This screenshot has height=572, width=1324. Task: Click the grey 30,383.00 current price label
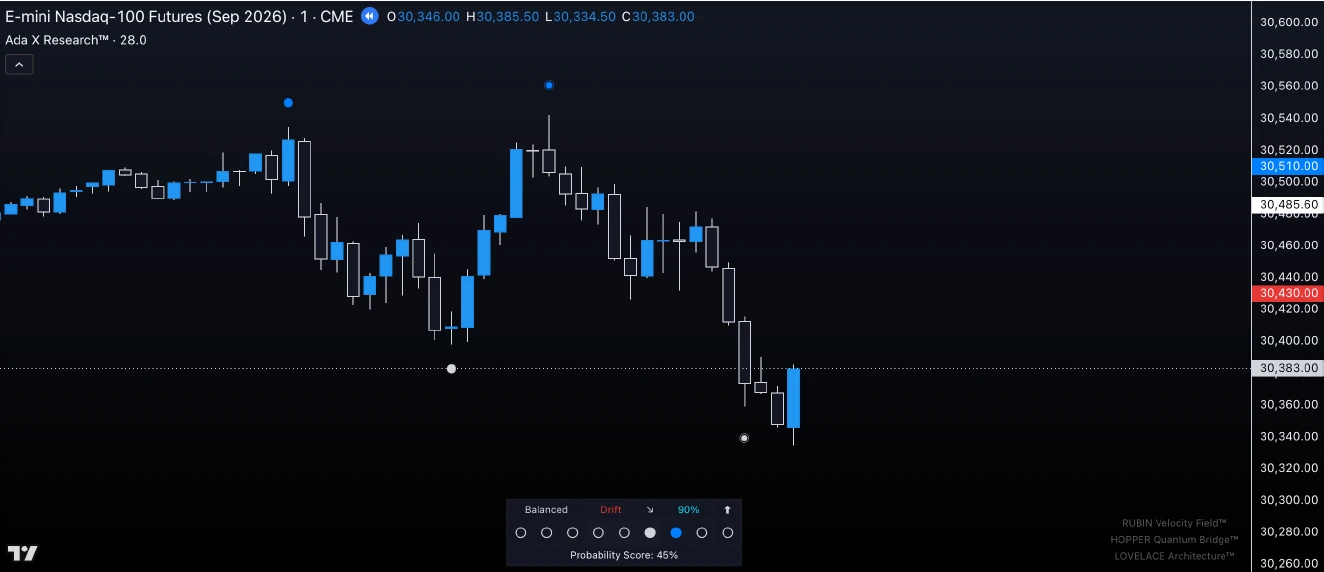1287,368
